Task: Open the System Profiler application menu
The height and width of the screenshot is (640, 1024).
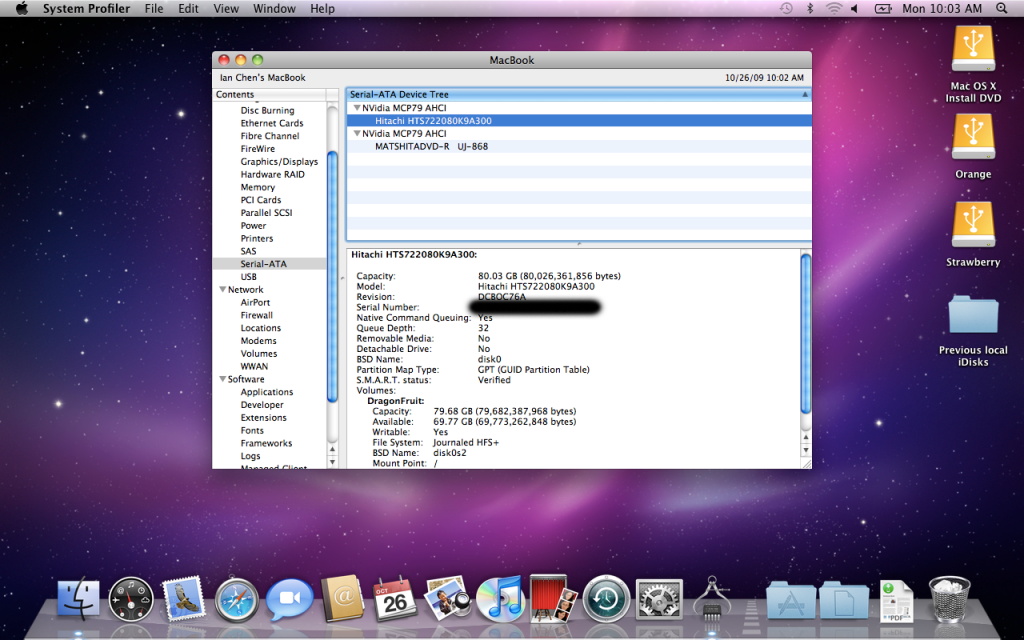Action: click(x=86, y=8)
